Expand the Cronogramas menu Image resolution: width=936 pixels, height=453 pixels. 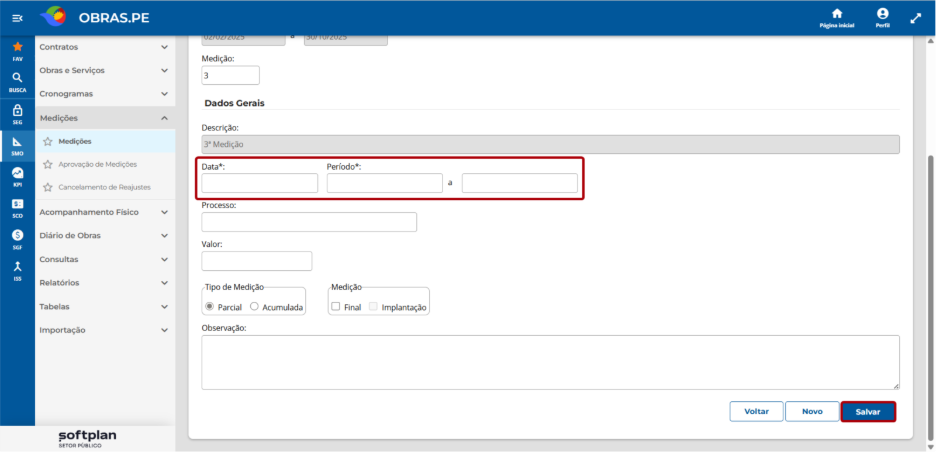click(105, 94)
